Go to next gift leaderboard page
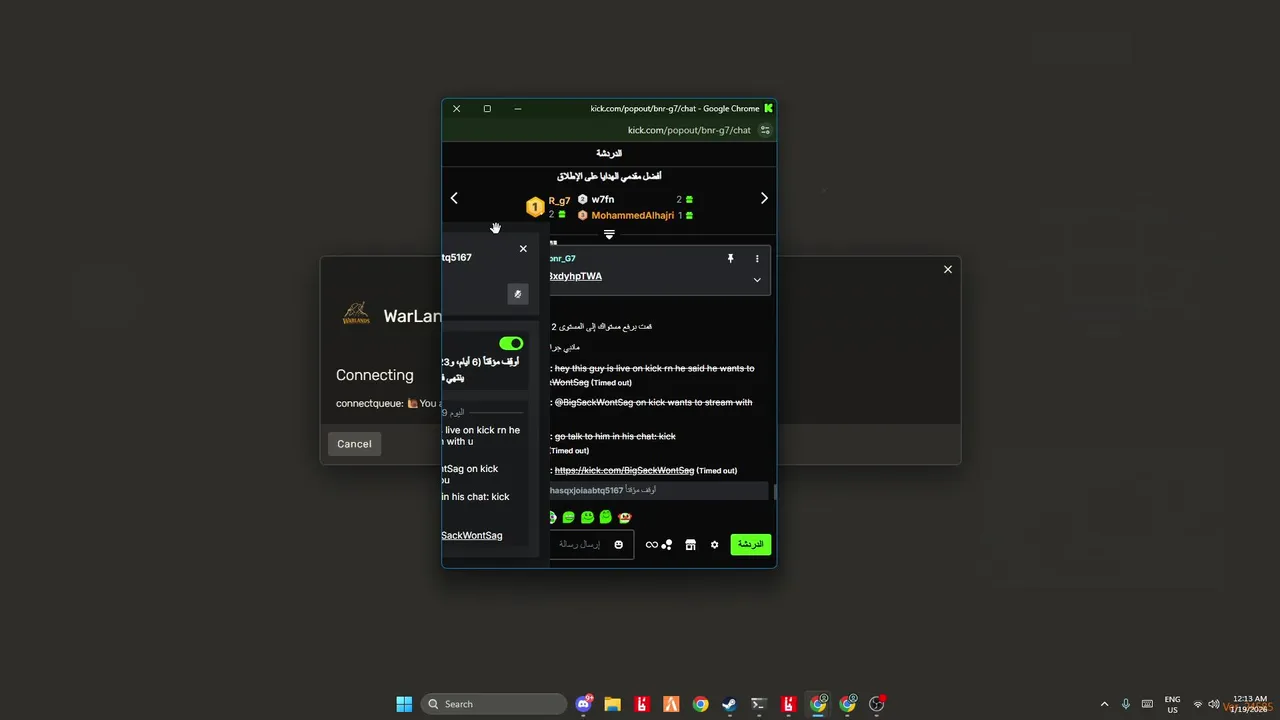The width and height of the screenshot is (1280, 720). pos(764,198)
